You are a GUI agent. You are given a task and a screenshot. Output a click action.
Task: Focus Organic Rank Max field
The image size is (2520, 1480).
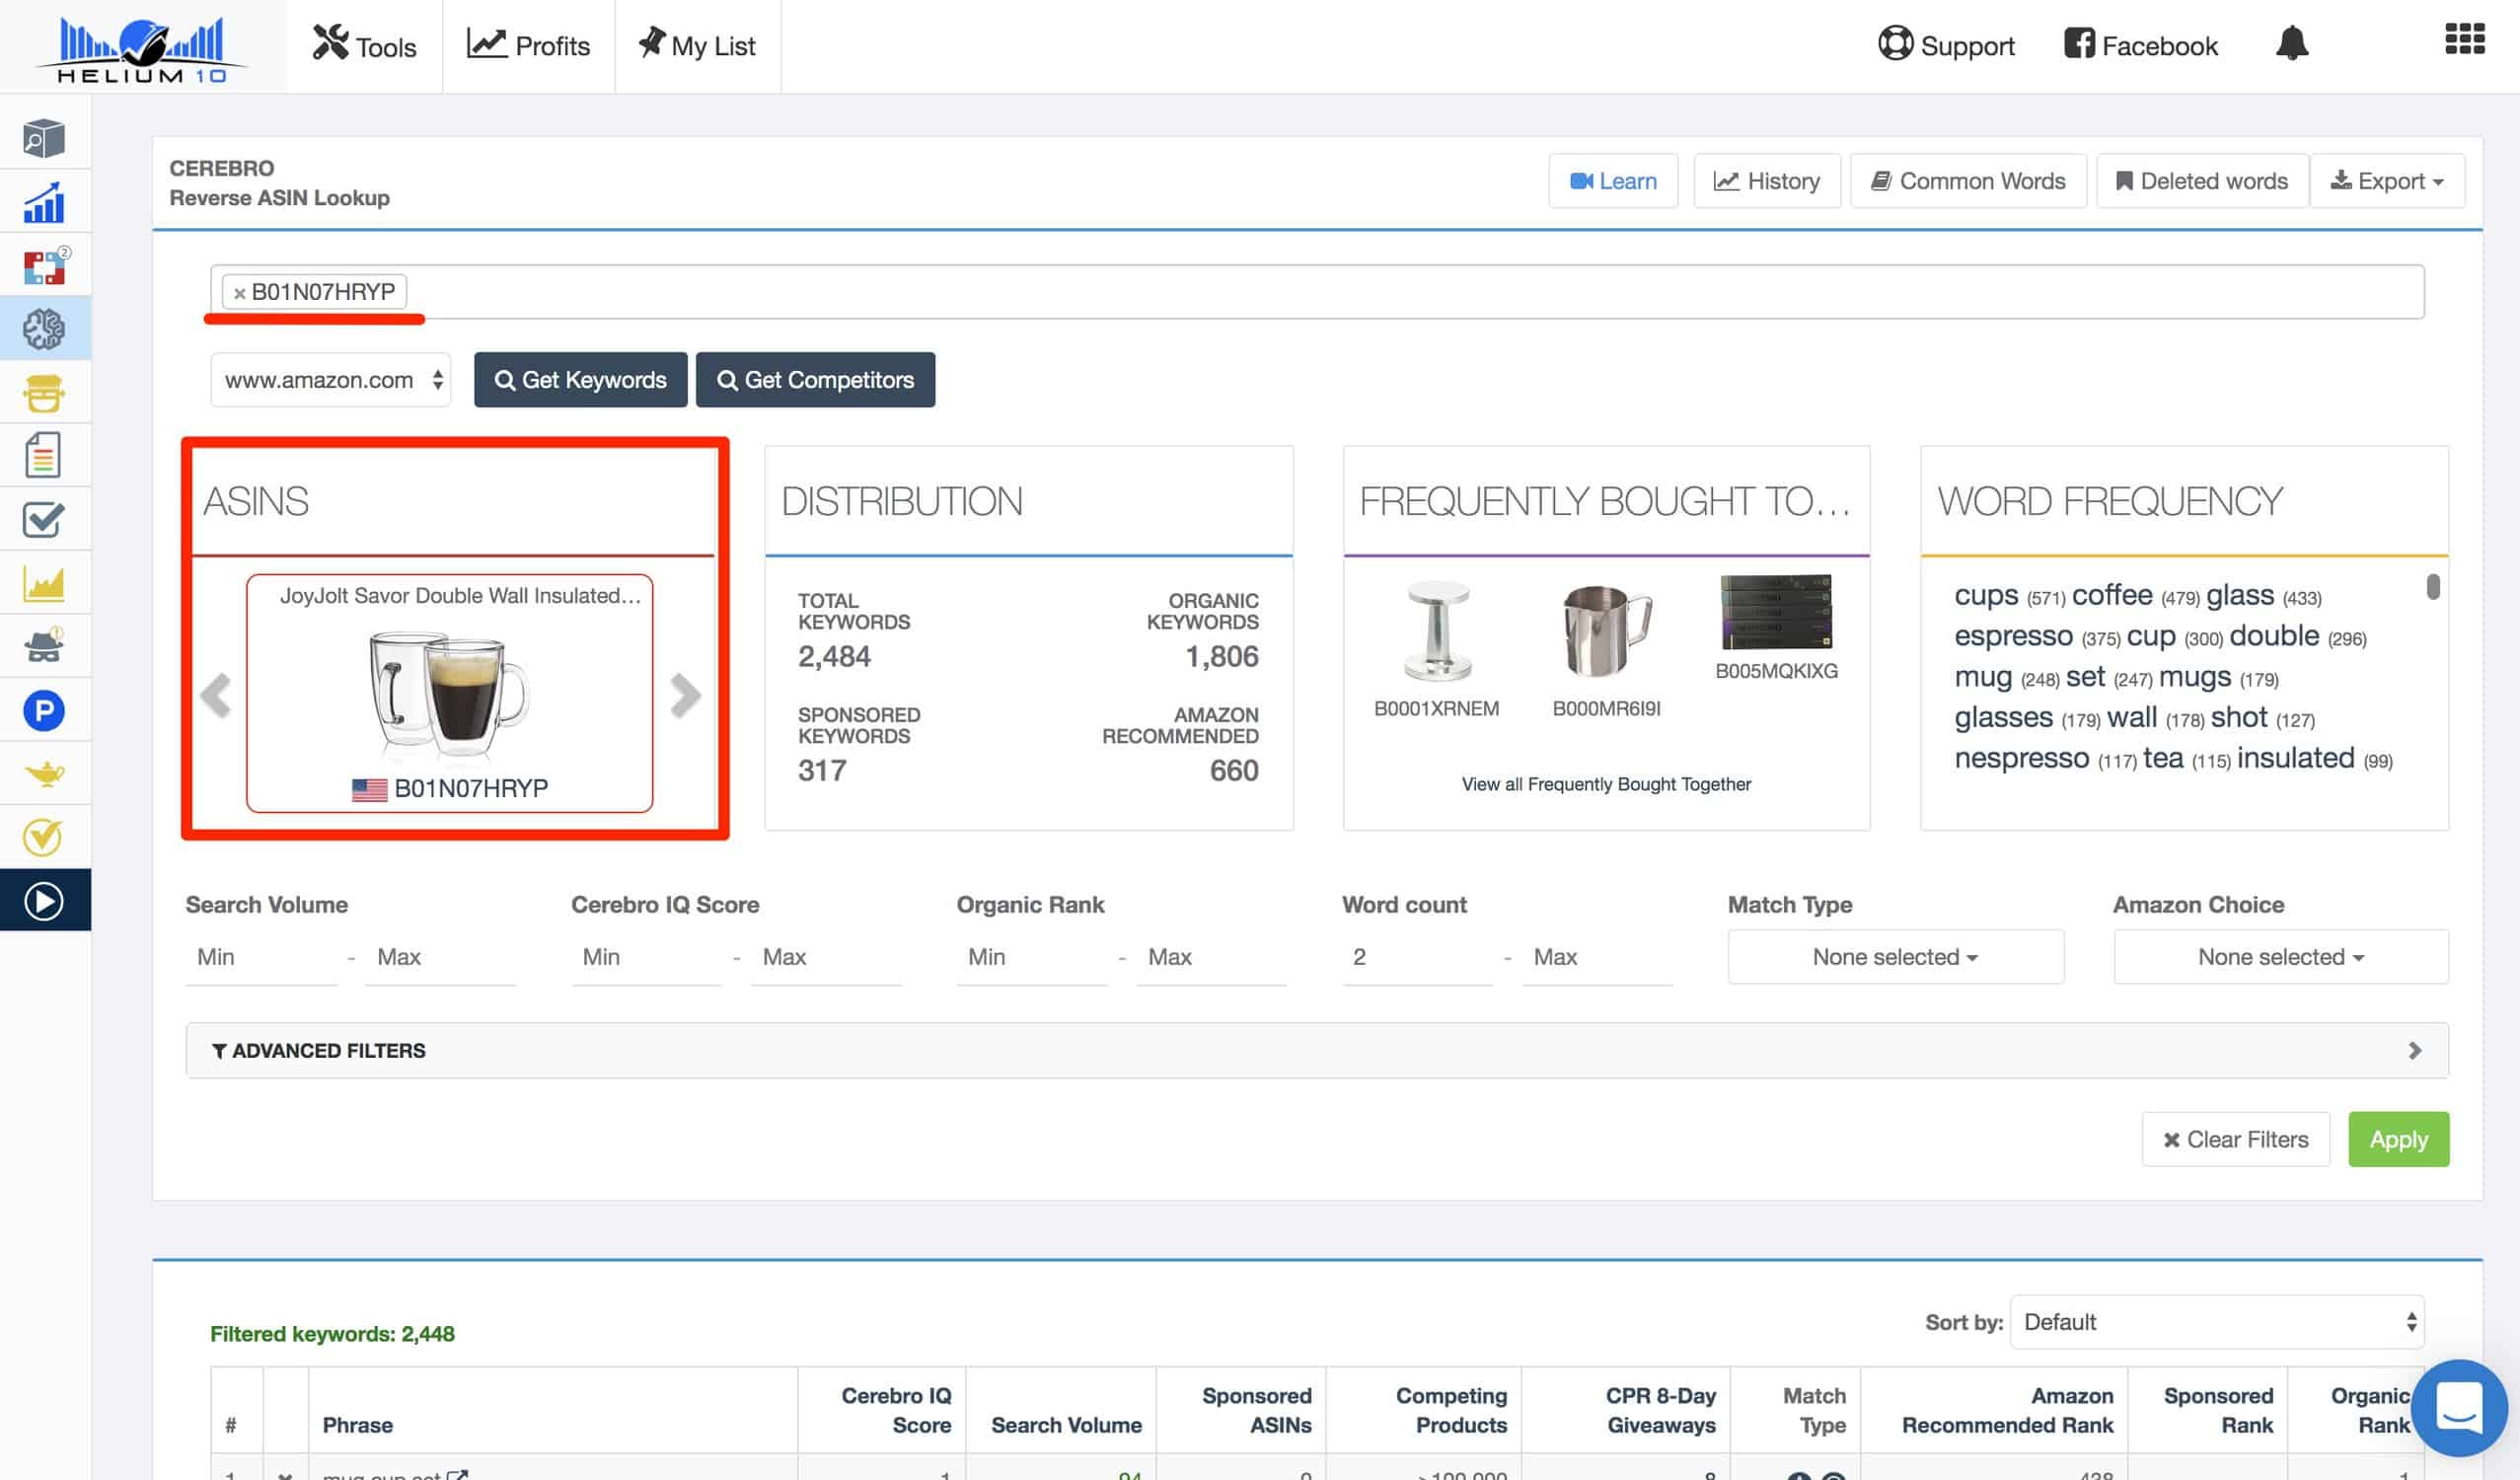coord(1211,957)
